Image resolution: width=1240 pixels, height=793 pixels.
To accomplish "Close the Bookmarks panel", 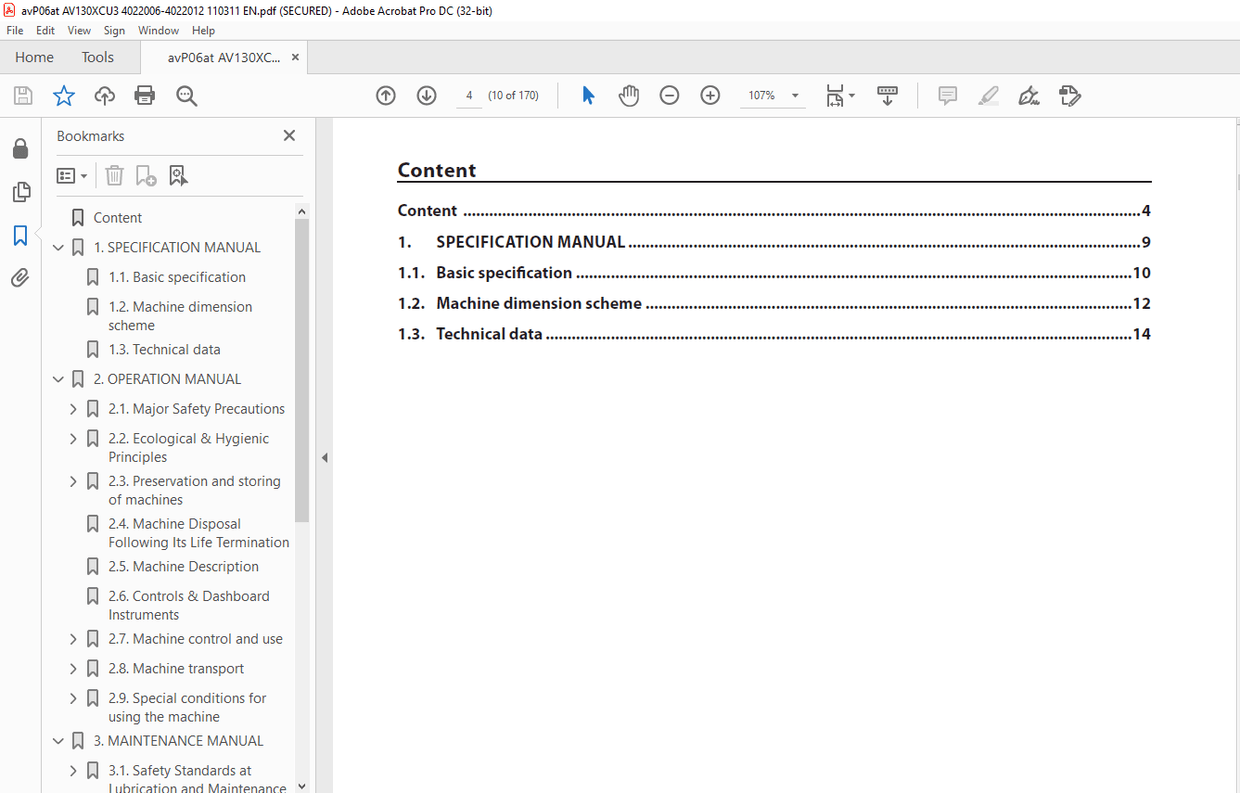I will 289,136.
